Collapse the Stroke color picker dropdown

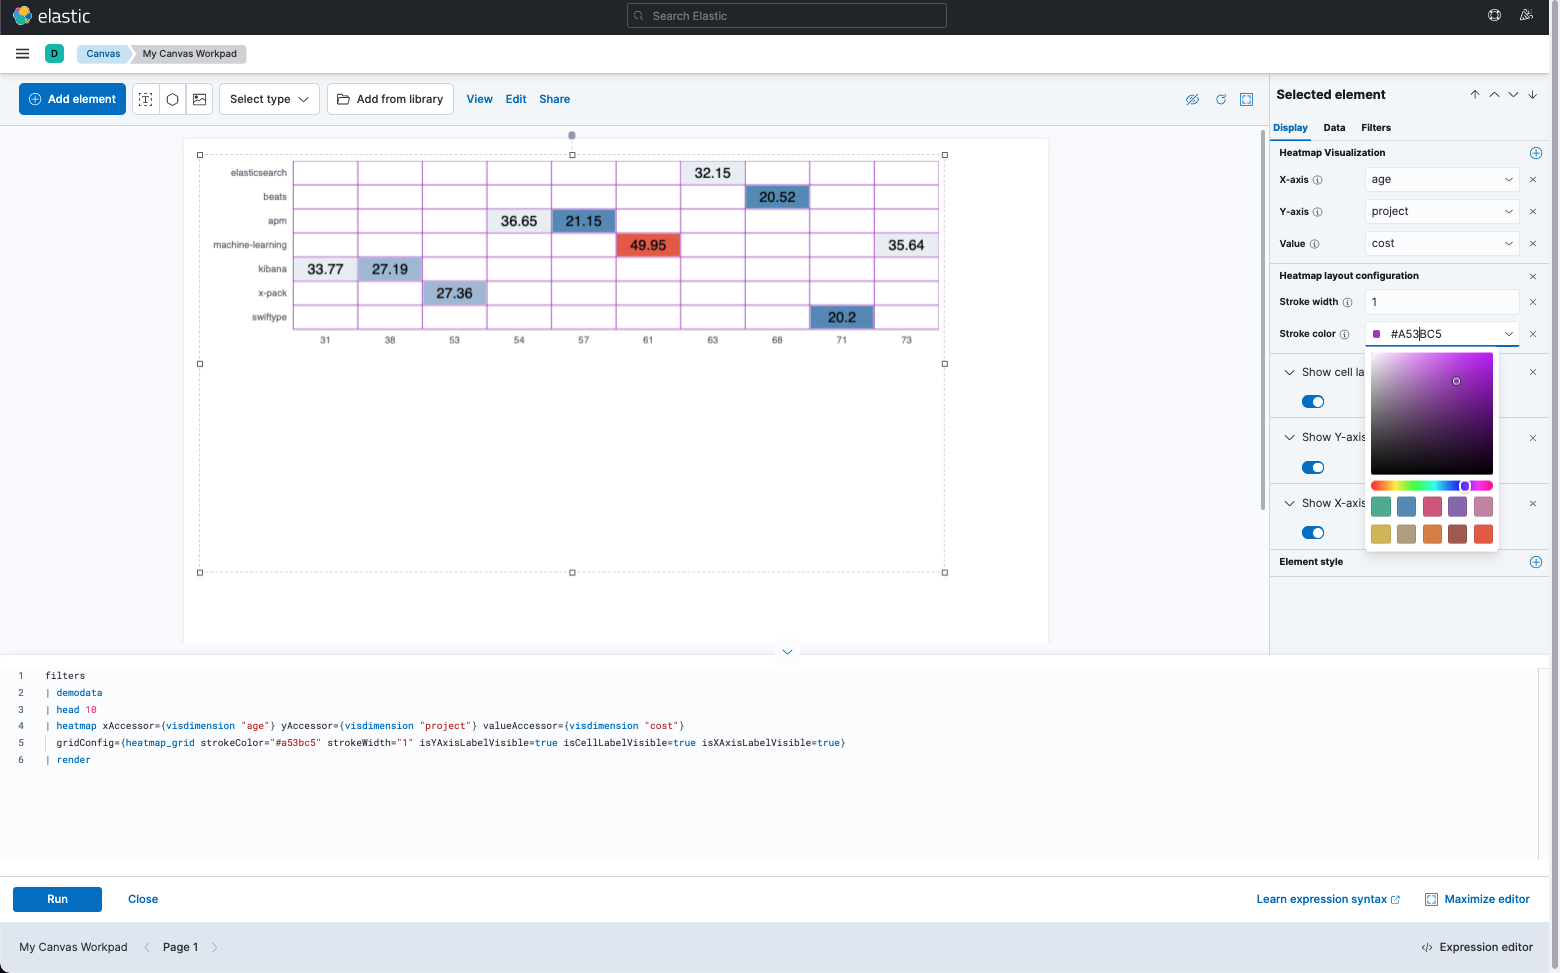(x=1509, y=334)
